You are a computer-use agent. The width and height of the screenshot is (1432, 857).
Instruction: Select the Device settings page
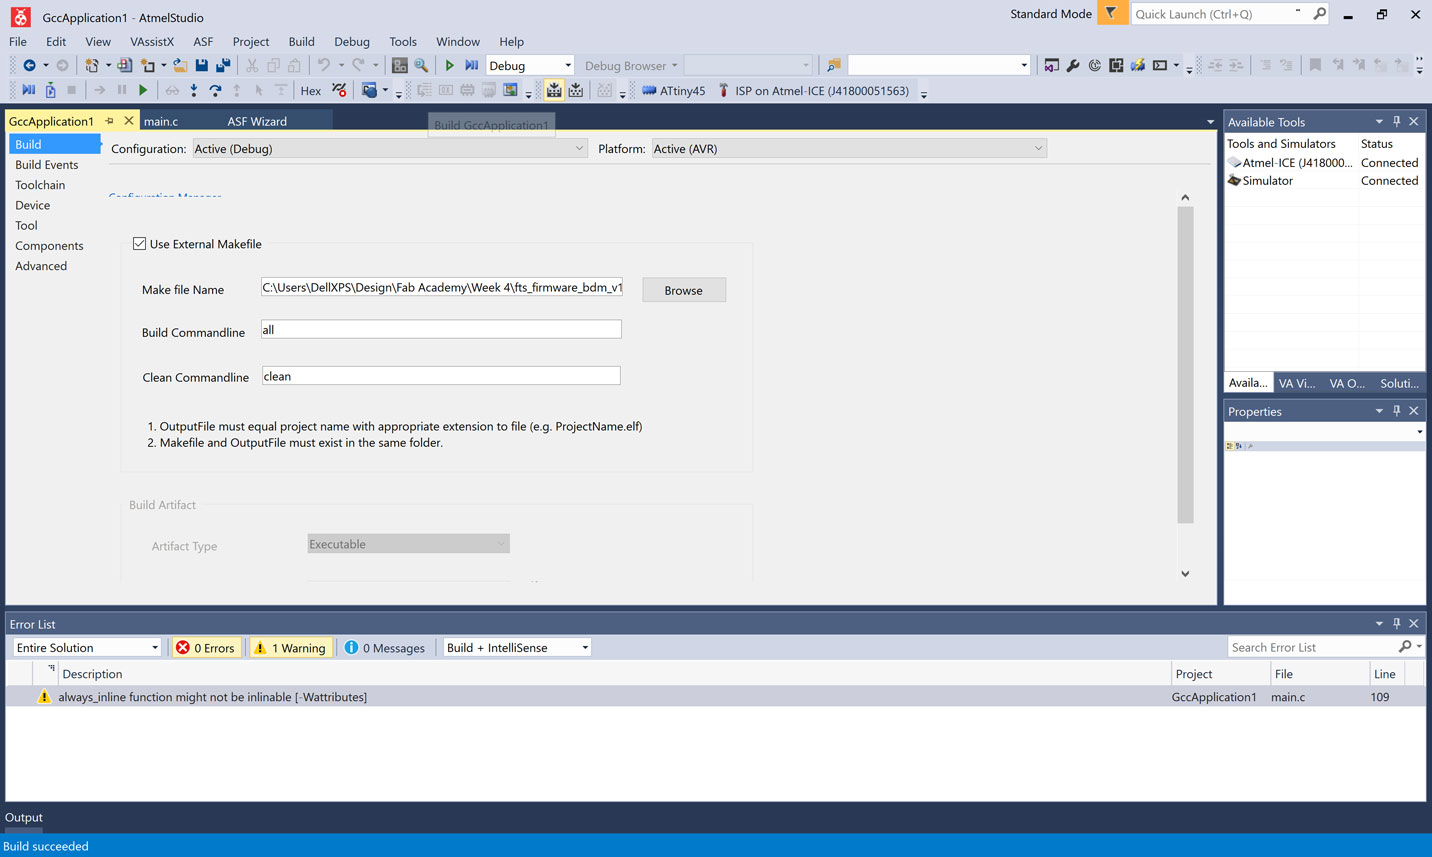pos(32,205)
